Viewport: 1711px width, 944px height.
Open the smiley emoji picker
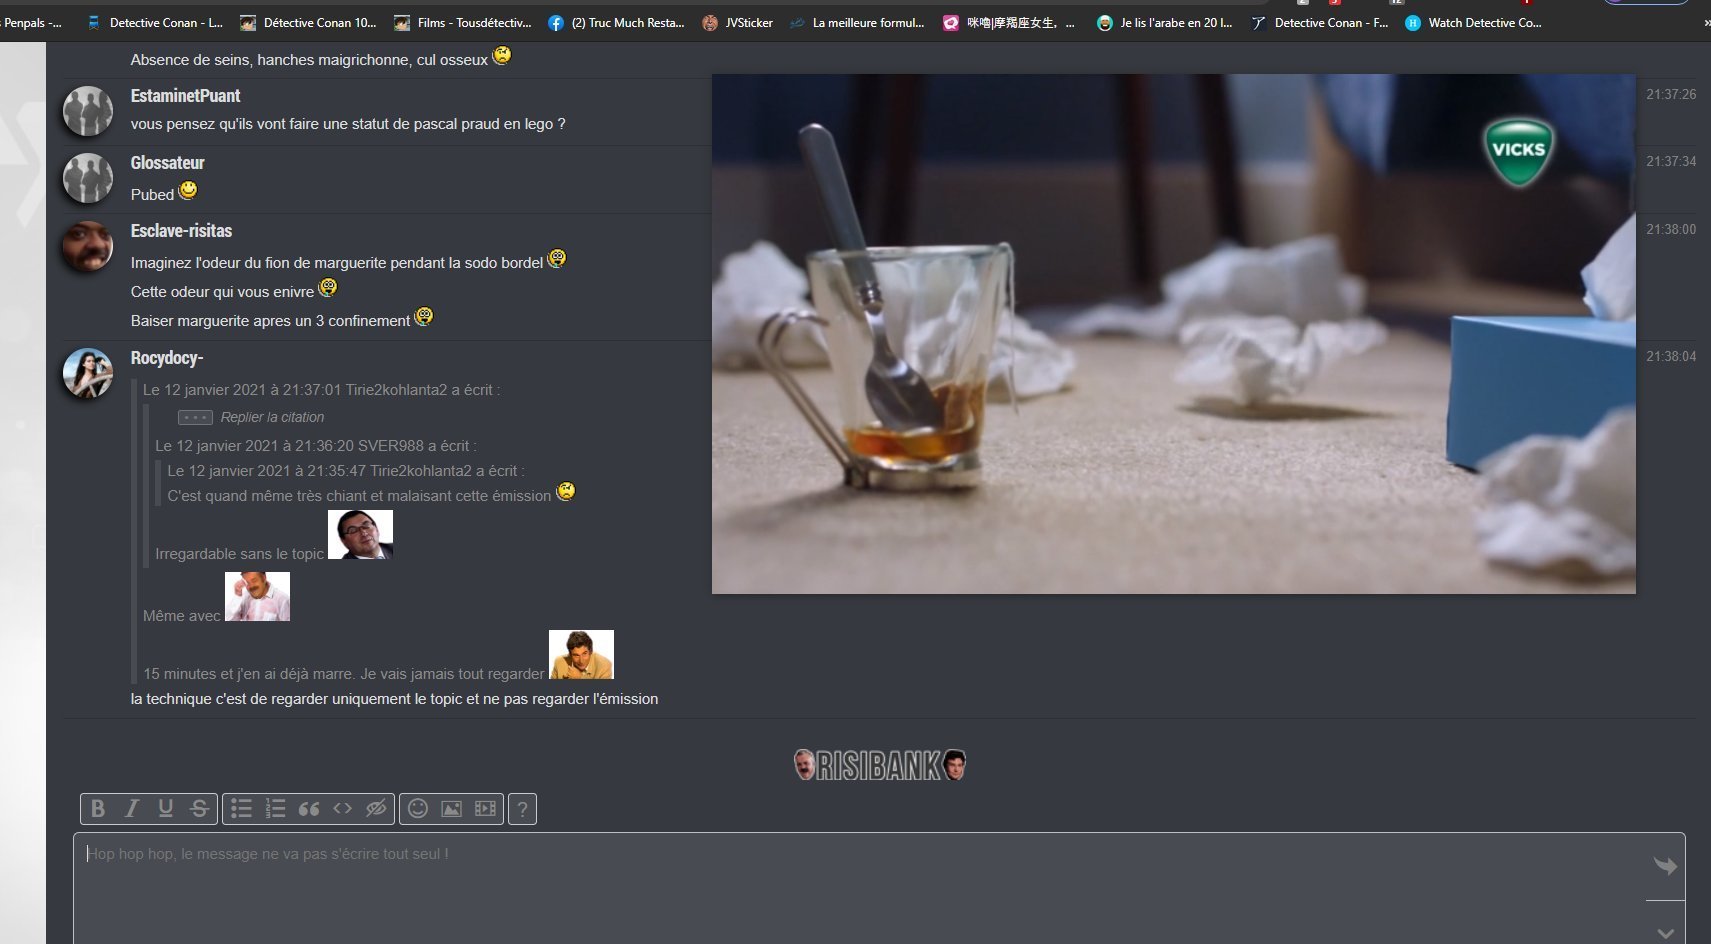(x=418, y=809)
